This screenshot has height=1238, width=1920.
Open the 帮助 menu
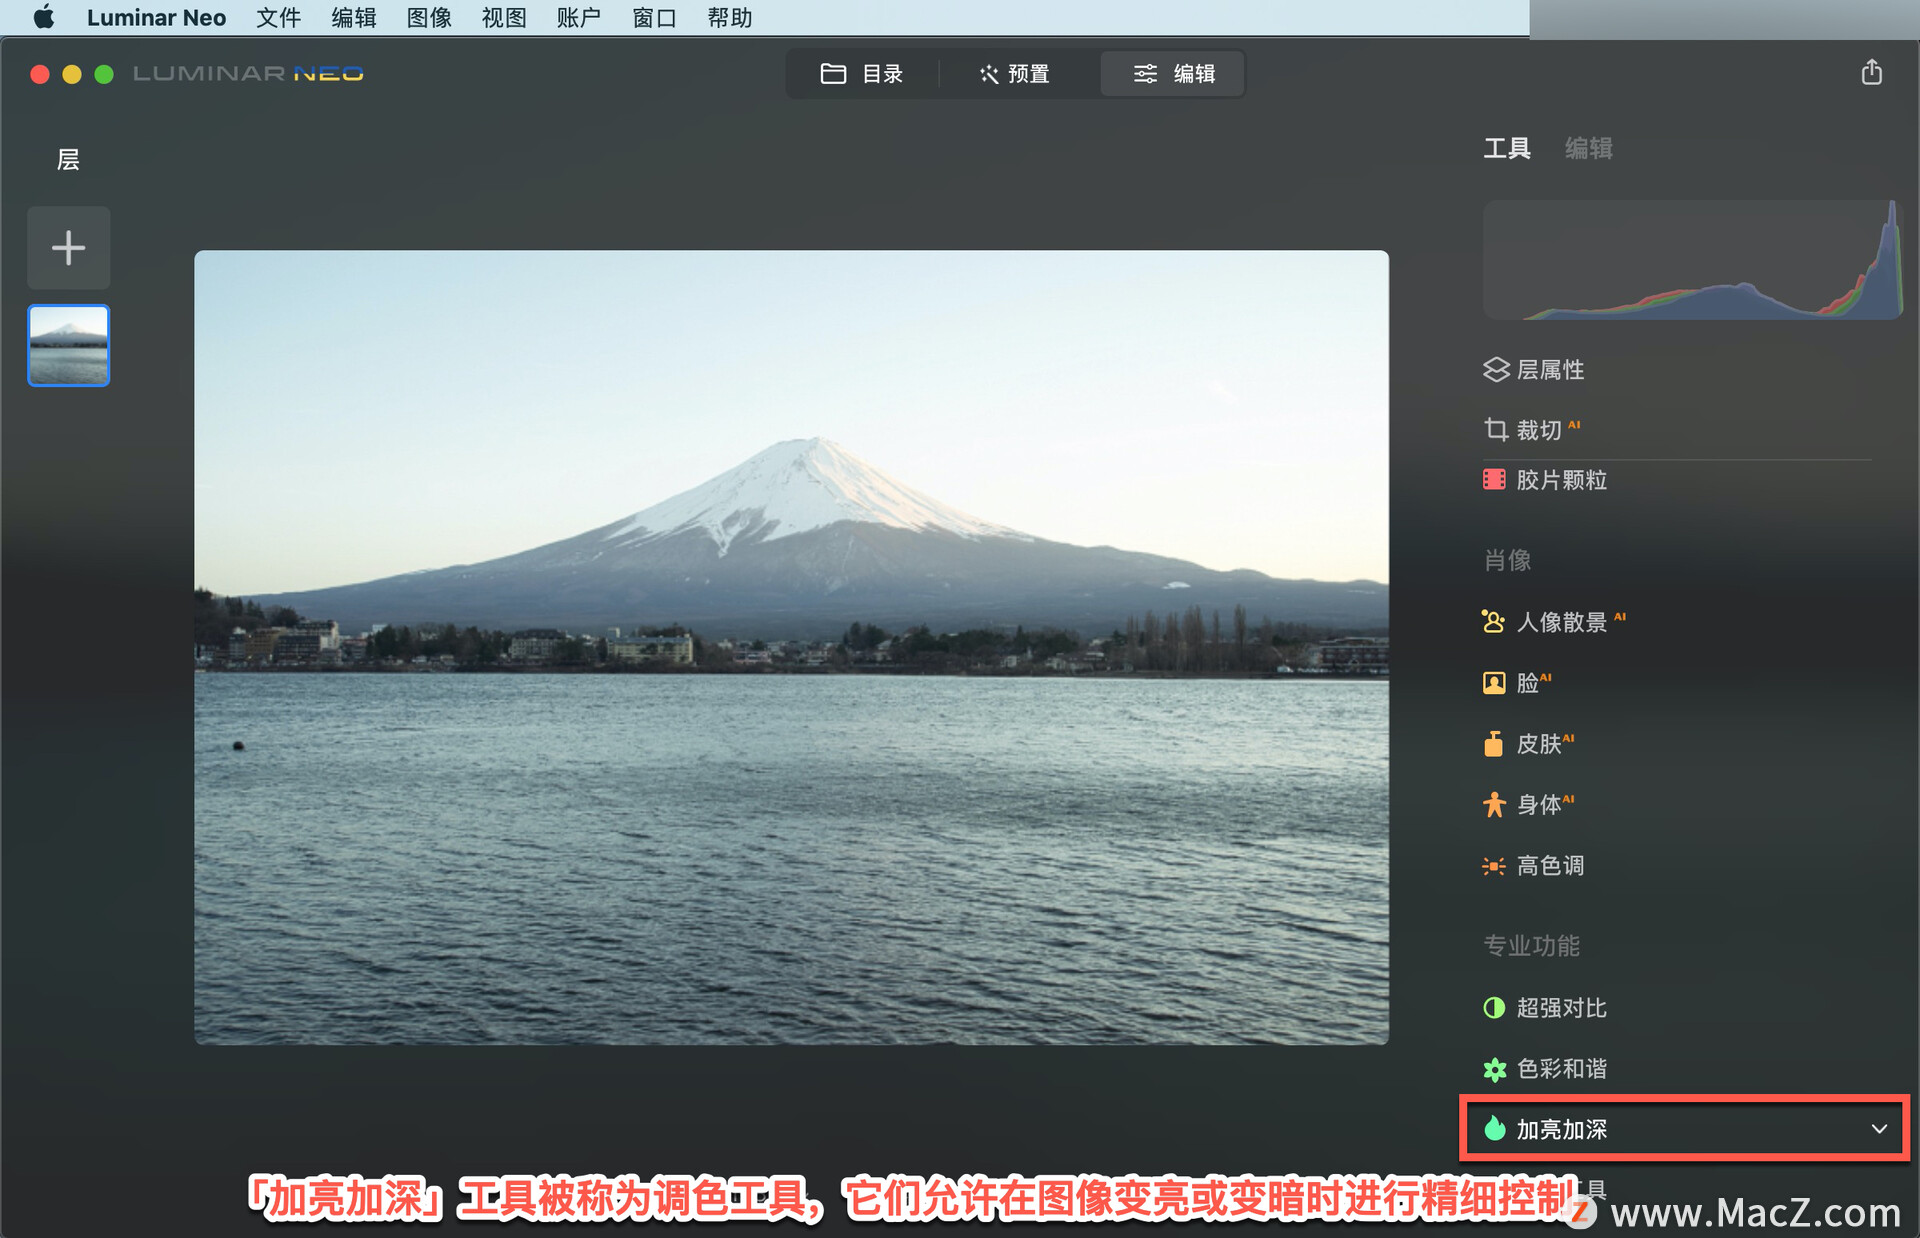(729, 17)
